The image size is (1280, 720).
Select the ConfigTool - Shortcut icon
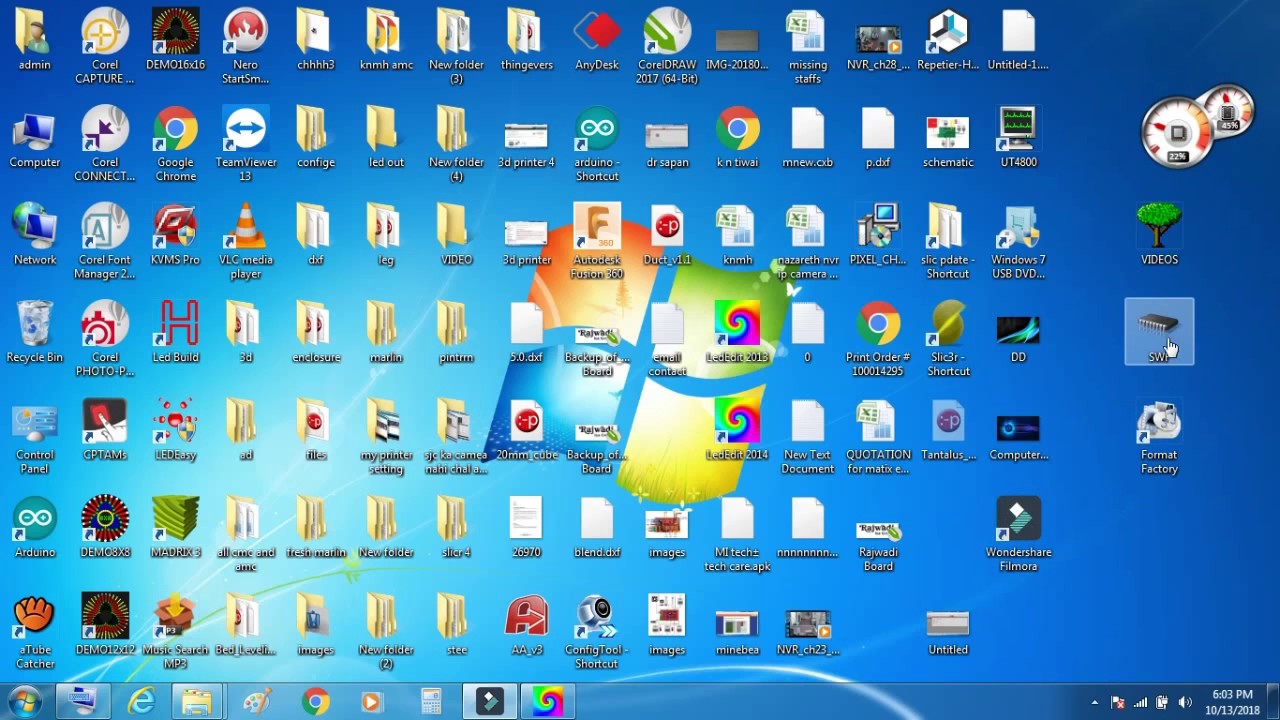tap(597, 634)
